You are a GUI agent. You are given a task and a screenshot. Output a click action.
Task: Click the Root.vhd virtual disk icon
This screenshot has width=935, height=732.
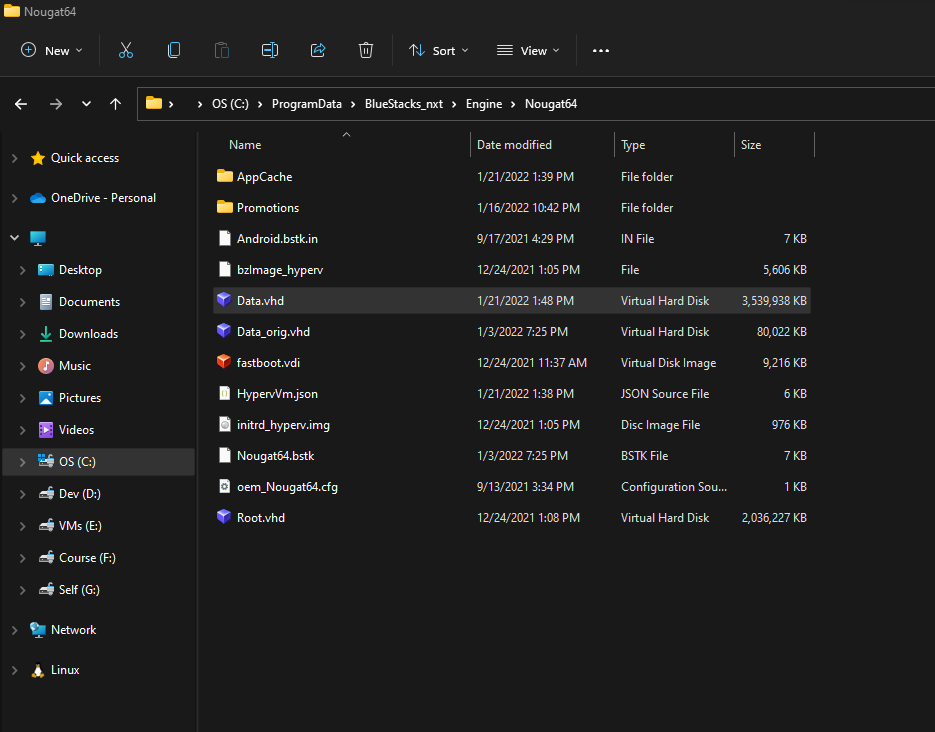pos(224,516)
